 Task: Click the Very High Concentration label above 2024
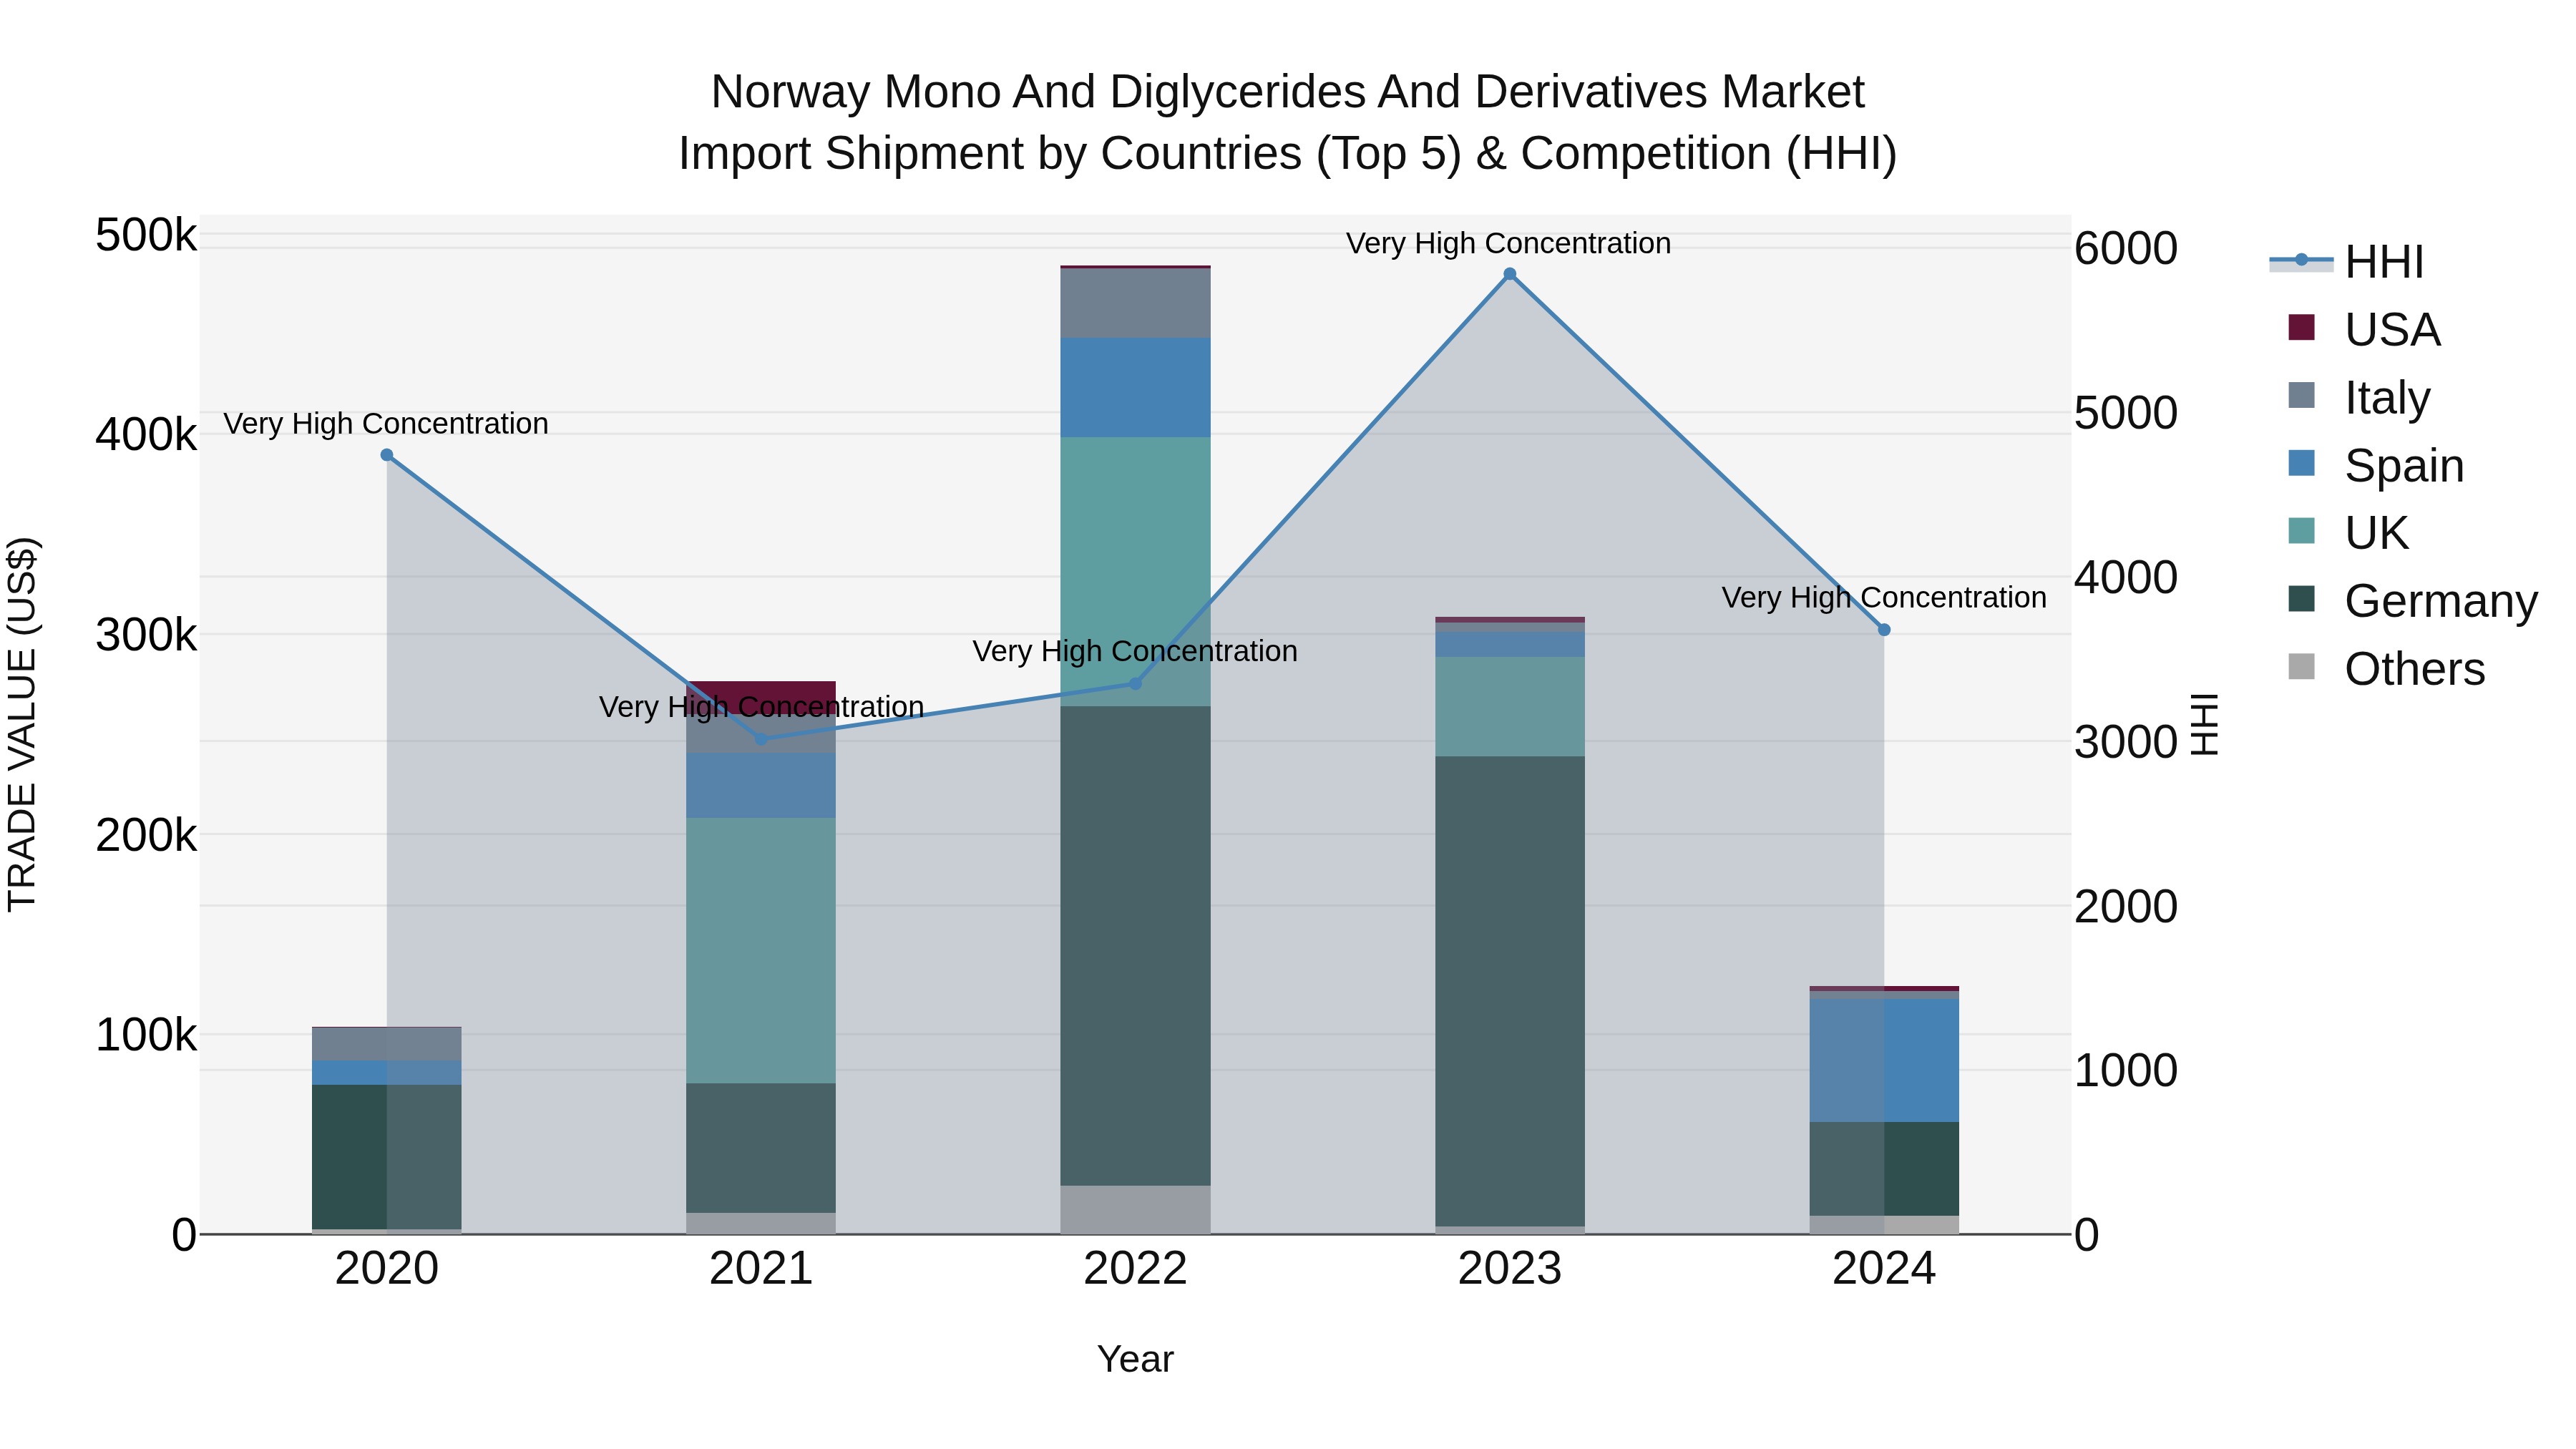(x=1884, y=597)
